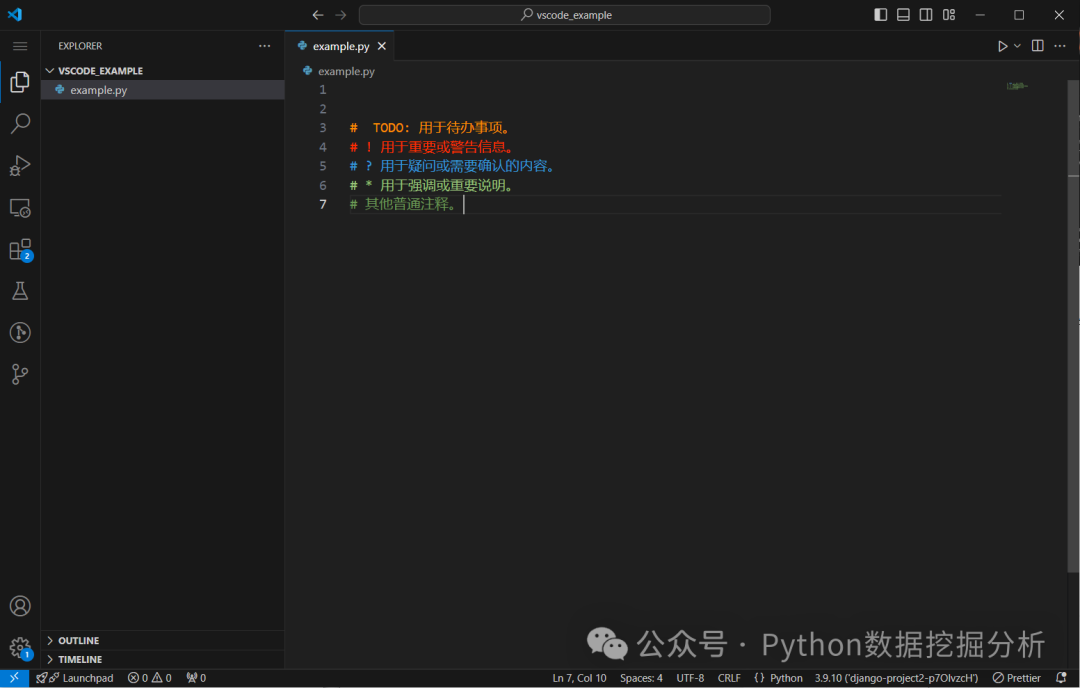Switch to the example.py editor tab

click(341, 46)
